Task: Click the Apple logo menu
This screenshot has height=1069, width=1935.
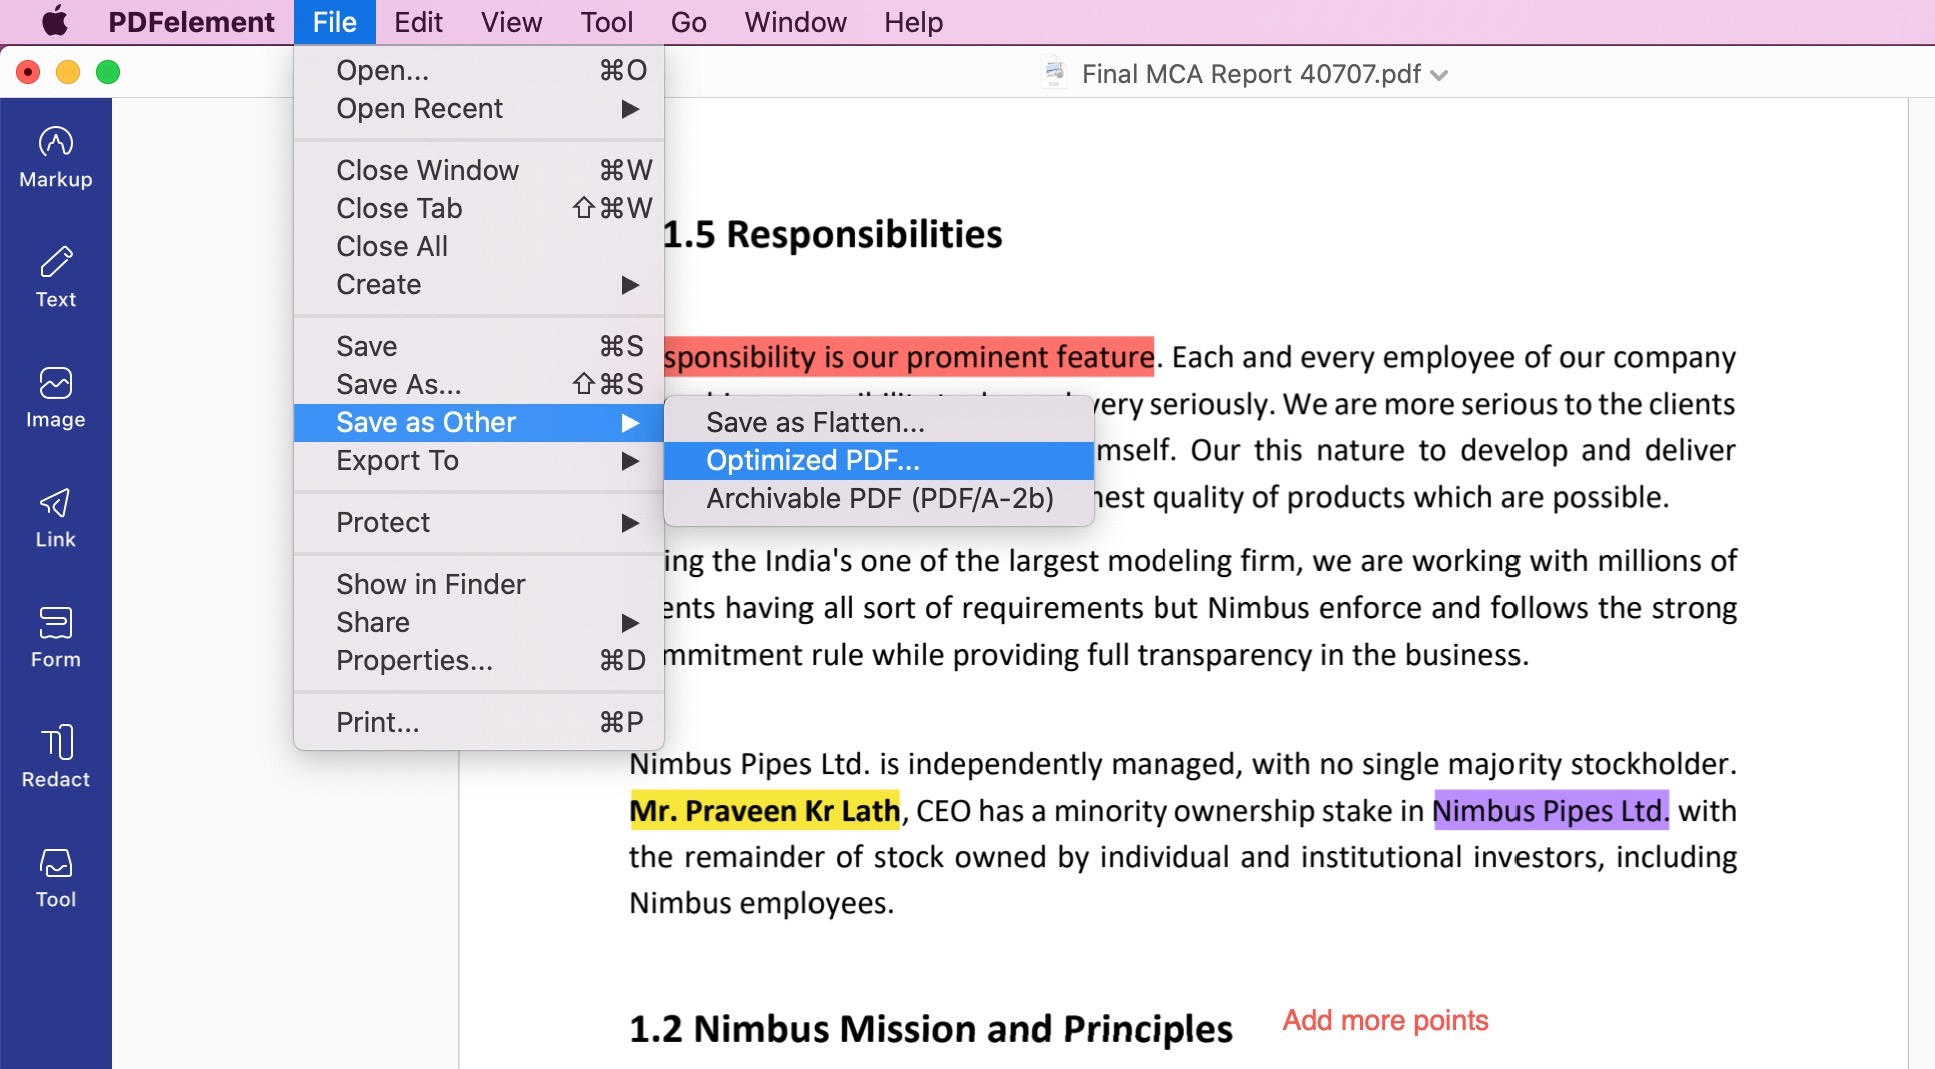Action: (55, 21)
